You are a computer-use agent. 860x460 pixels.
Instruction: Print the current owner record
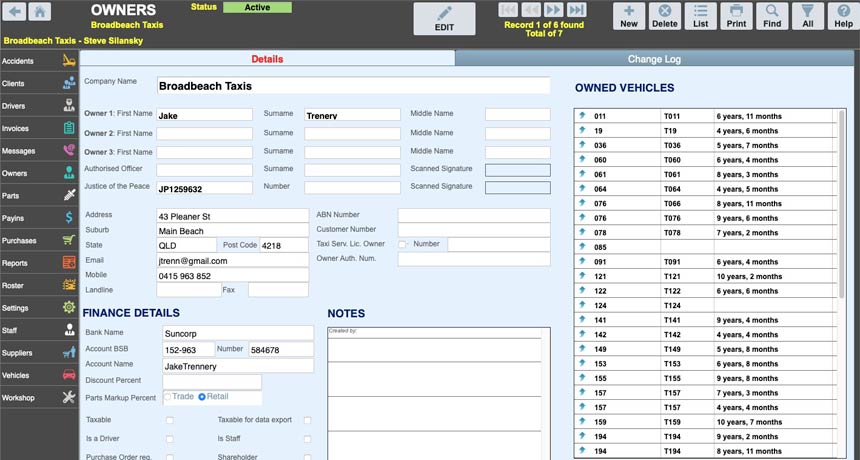click(736, 16)
